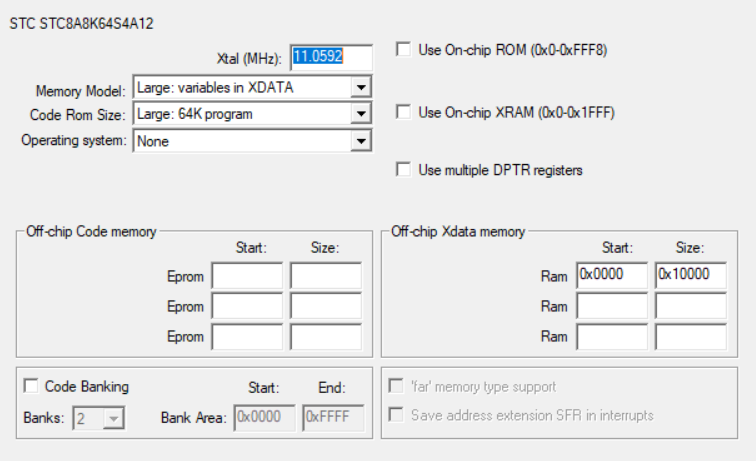Open the Operating system dropdown

click(252, 141)
